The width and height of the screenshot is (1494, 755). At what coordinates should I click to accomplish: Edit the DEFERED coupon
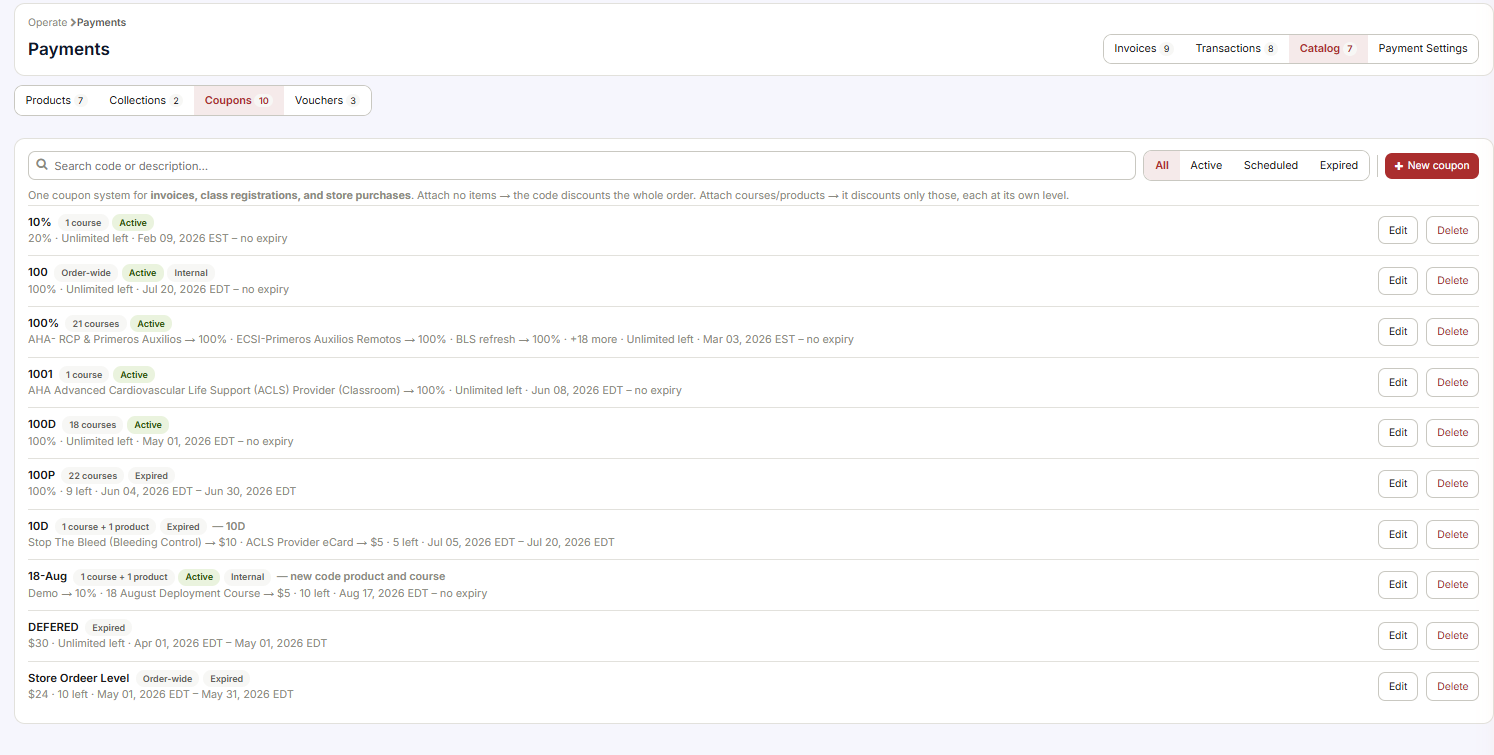point(1398,635)
